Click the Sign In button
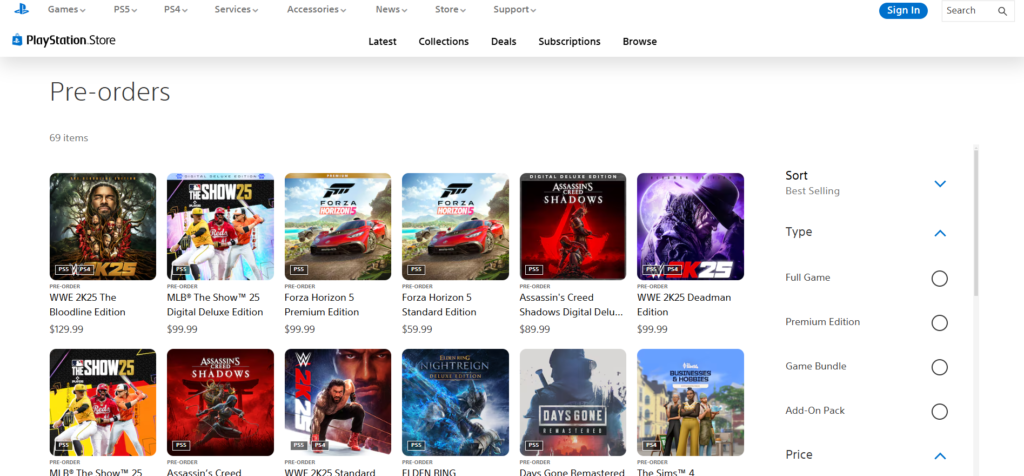 (x=903, y=10)
